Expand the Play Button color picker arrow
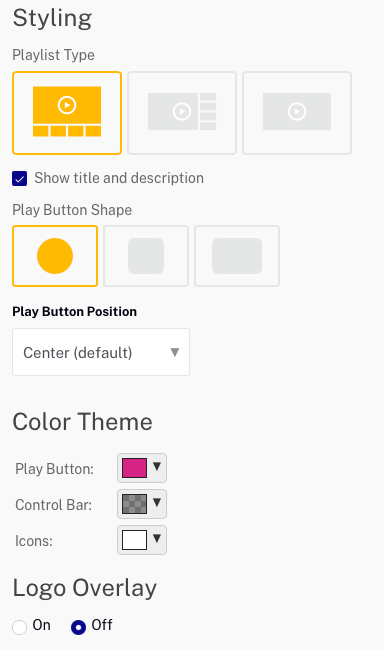 [157, 467]
